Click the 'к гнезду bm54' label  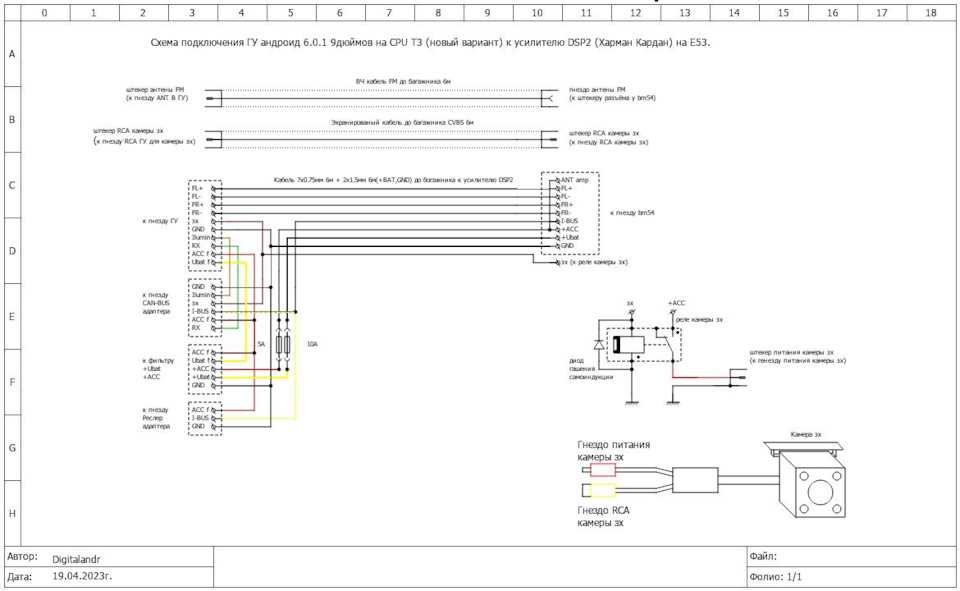pos(632,213)
